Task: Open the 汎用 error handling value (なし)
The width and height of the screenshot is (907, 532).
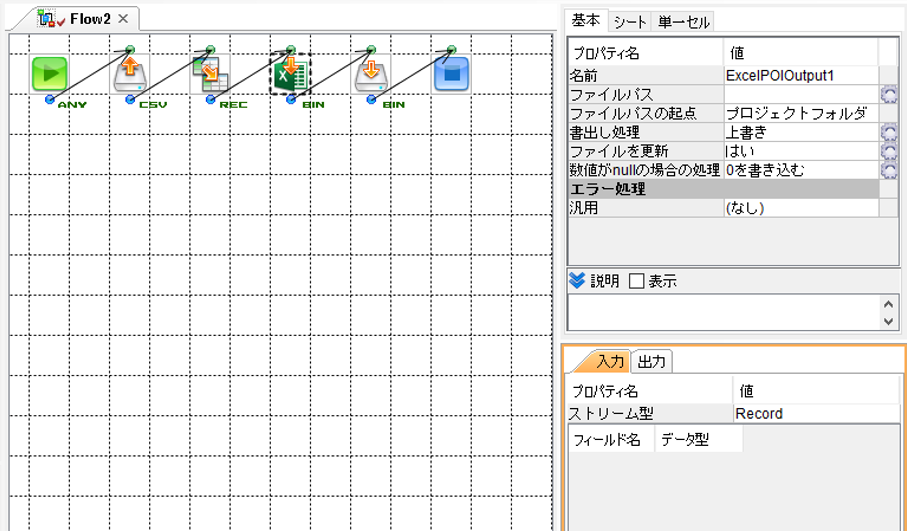Action: pyautogui.click(x=801, y=208)
